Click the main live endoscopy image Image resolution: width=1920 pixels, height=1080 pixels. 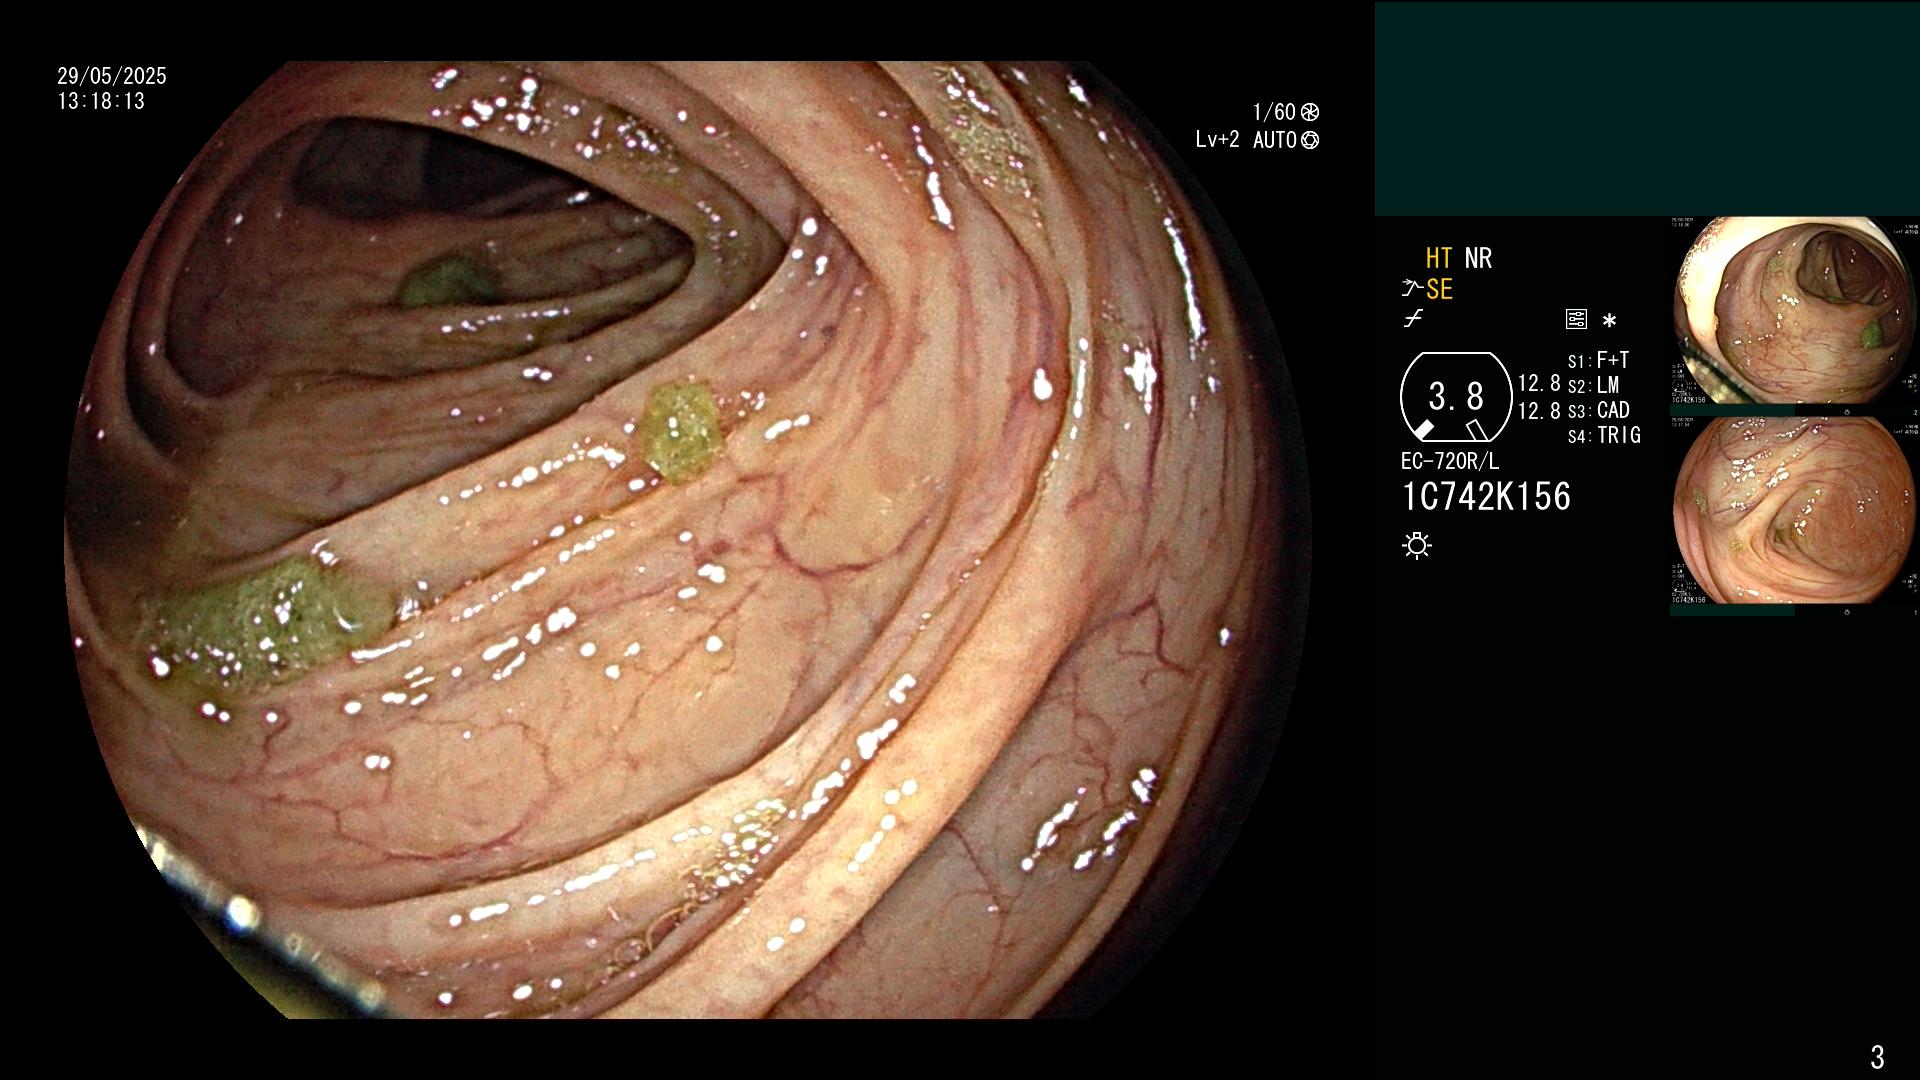point(688,540)
